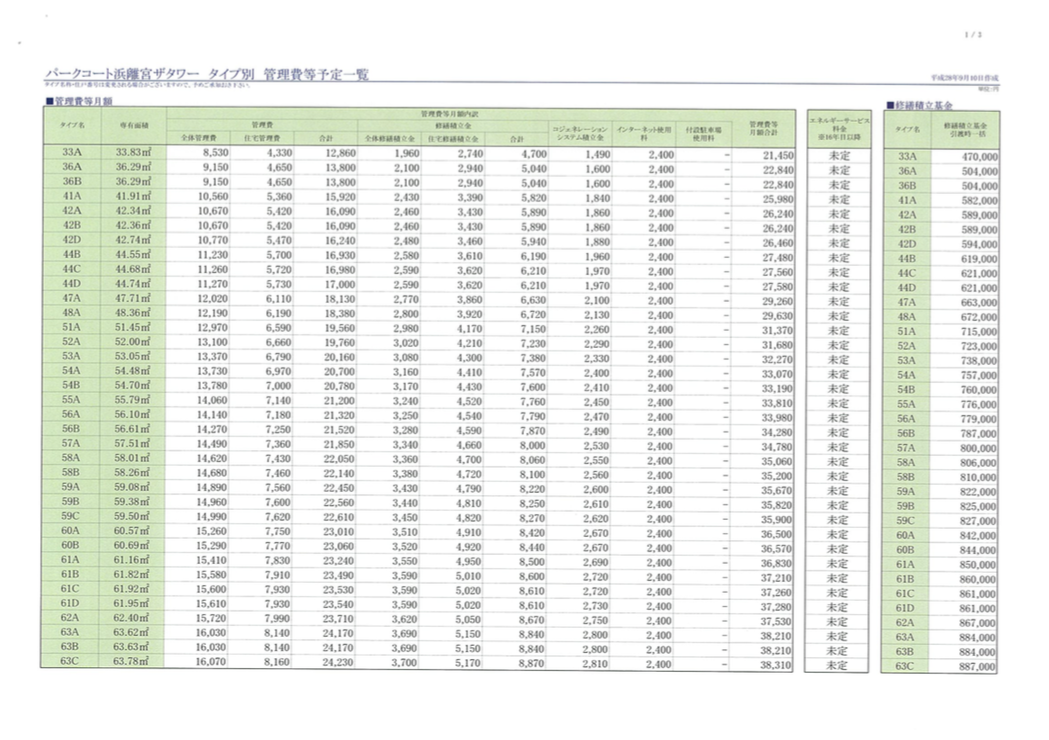Select the 修繕積立基金 section heading
This screenshot has height=740, width=1049.
920,105
